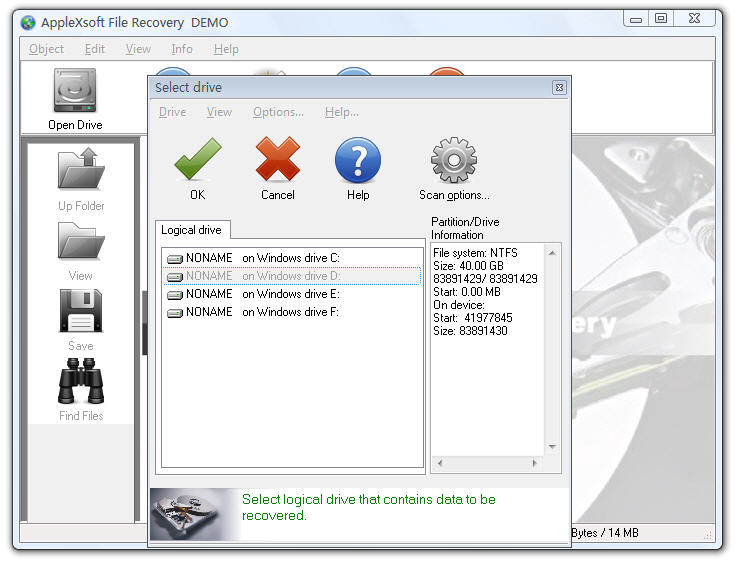Confirm with the green OK checkmark
The height and width of the screenshot is (572, 742).
[198, 159]
